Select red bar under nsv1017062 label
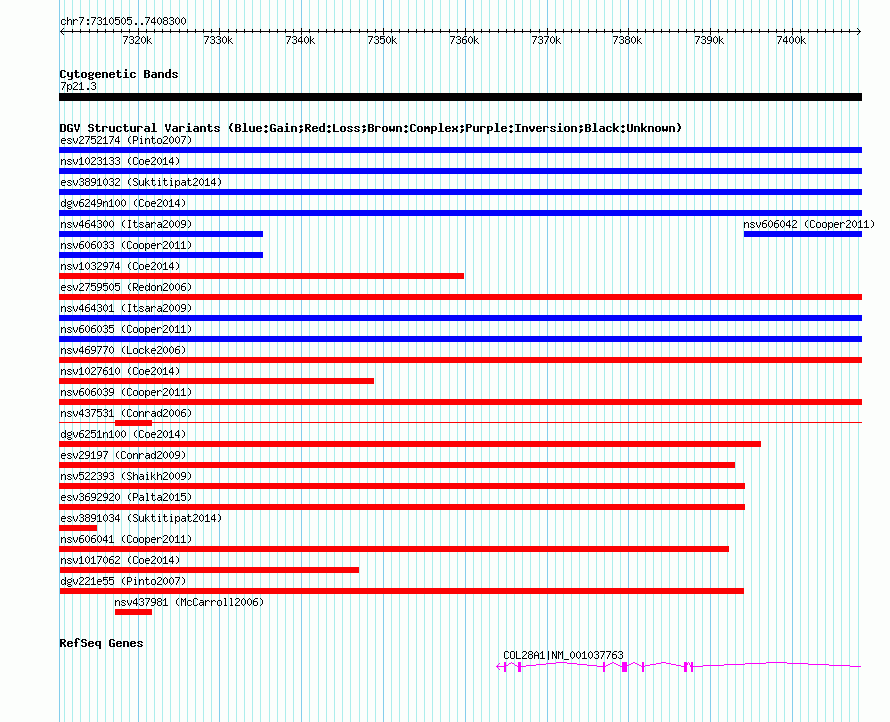This screenshot has width=890, height=722. click(209, 570)
